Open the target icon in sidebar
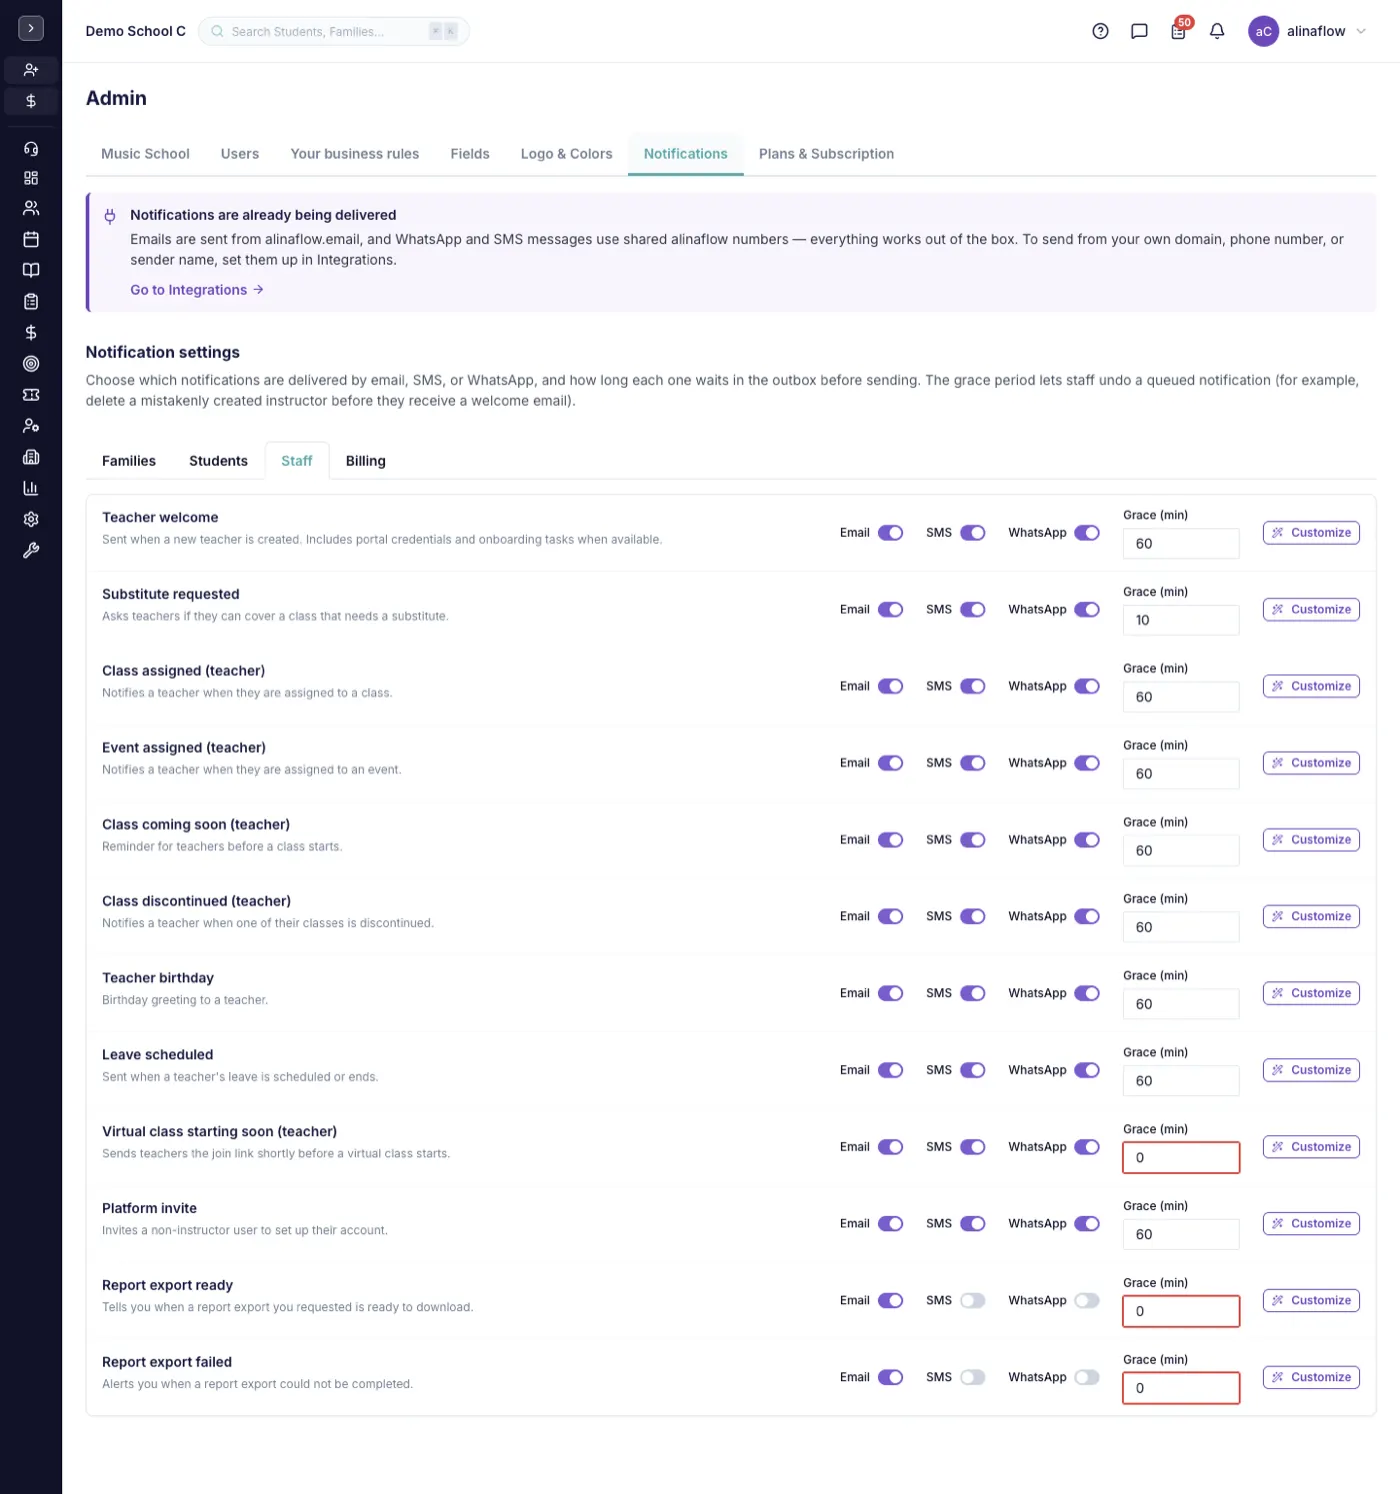Viewport: 1400px width, 1494px height. 31,364
